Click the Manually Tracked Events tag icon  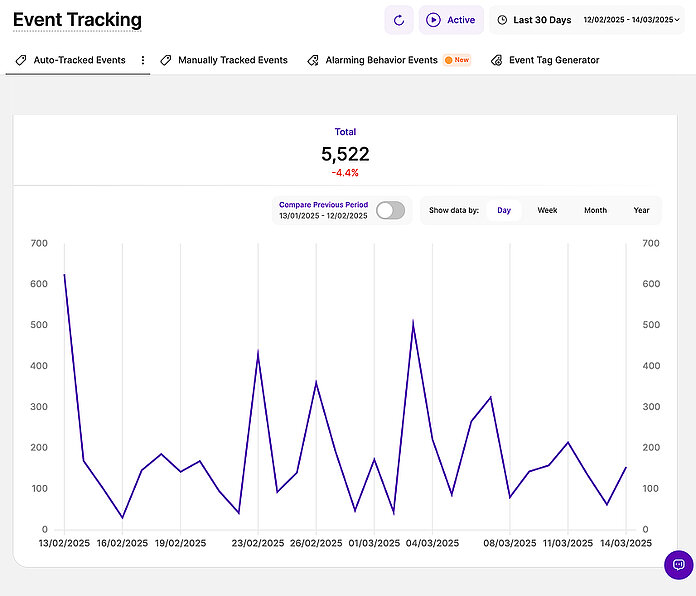coord(166,60)
